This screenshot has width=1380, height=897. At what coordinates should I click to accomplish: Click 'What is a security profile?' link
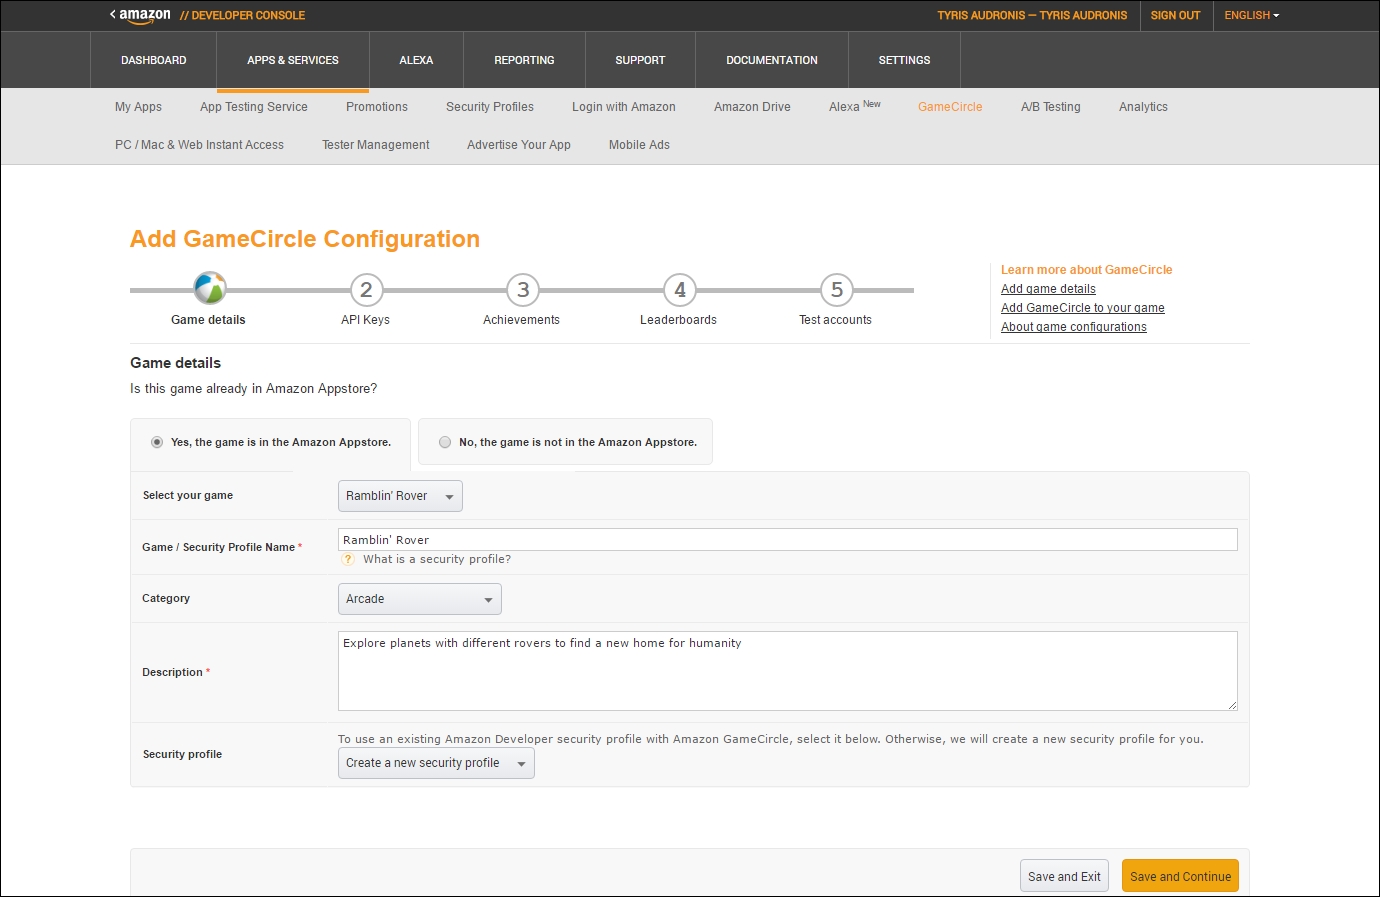[x=437, y=559]
